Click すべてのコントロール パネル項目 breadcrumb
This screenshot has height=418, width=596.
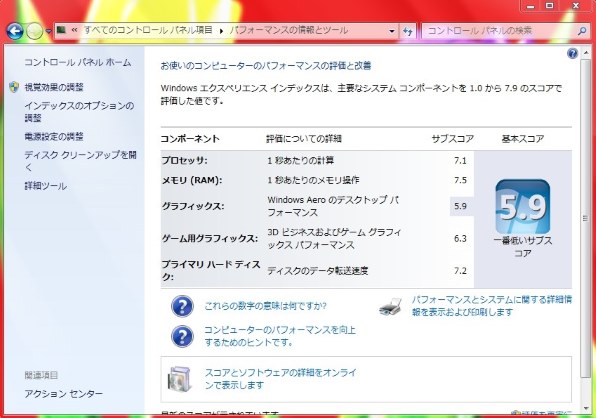[x=148, y=30]
